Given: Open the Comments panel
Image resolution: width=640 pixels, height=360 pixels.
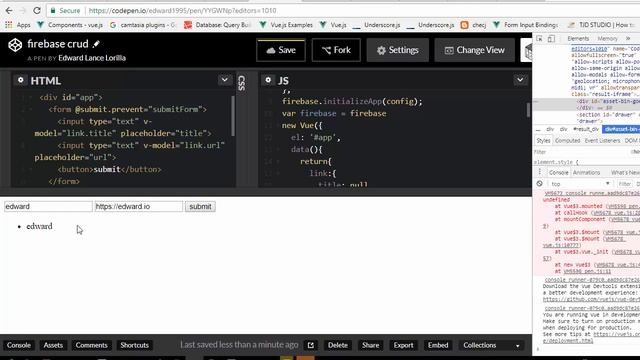Looking at the screenshot, I should point(91,345).
